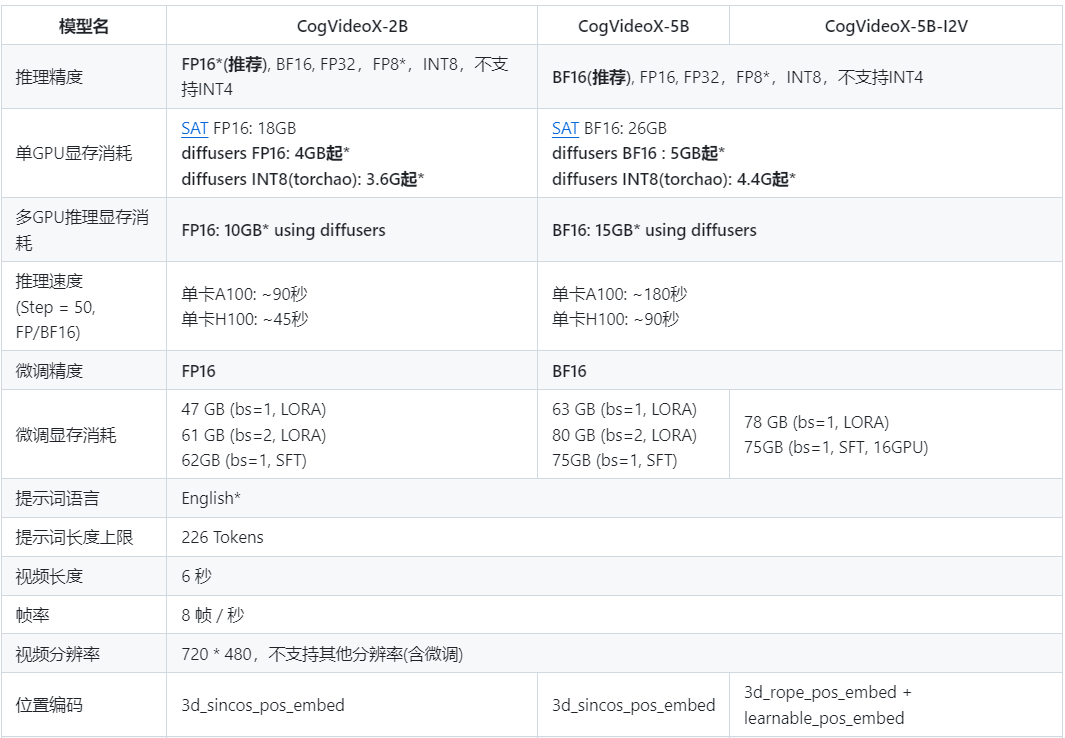Click the text 61 GB (bs=2, LORA)

coord(254,435)
